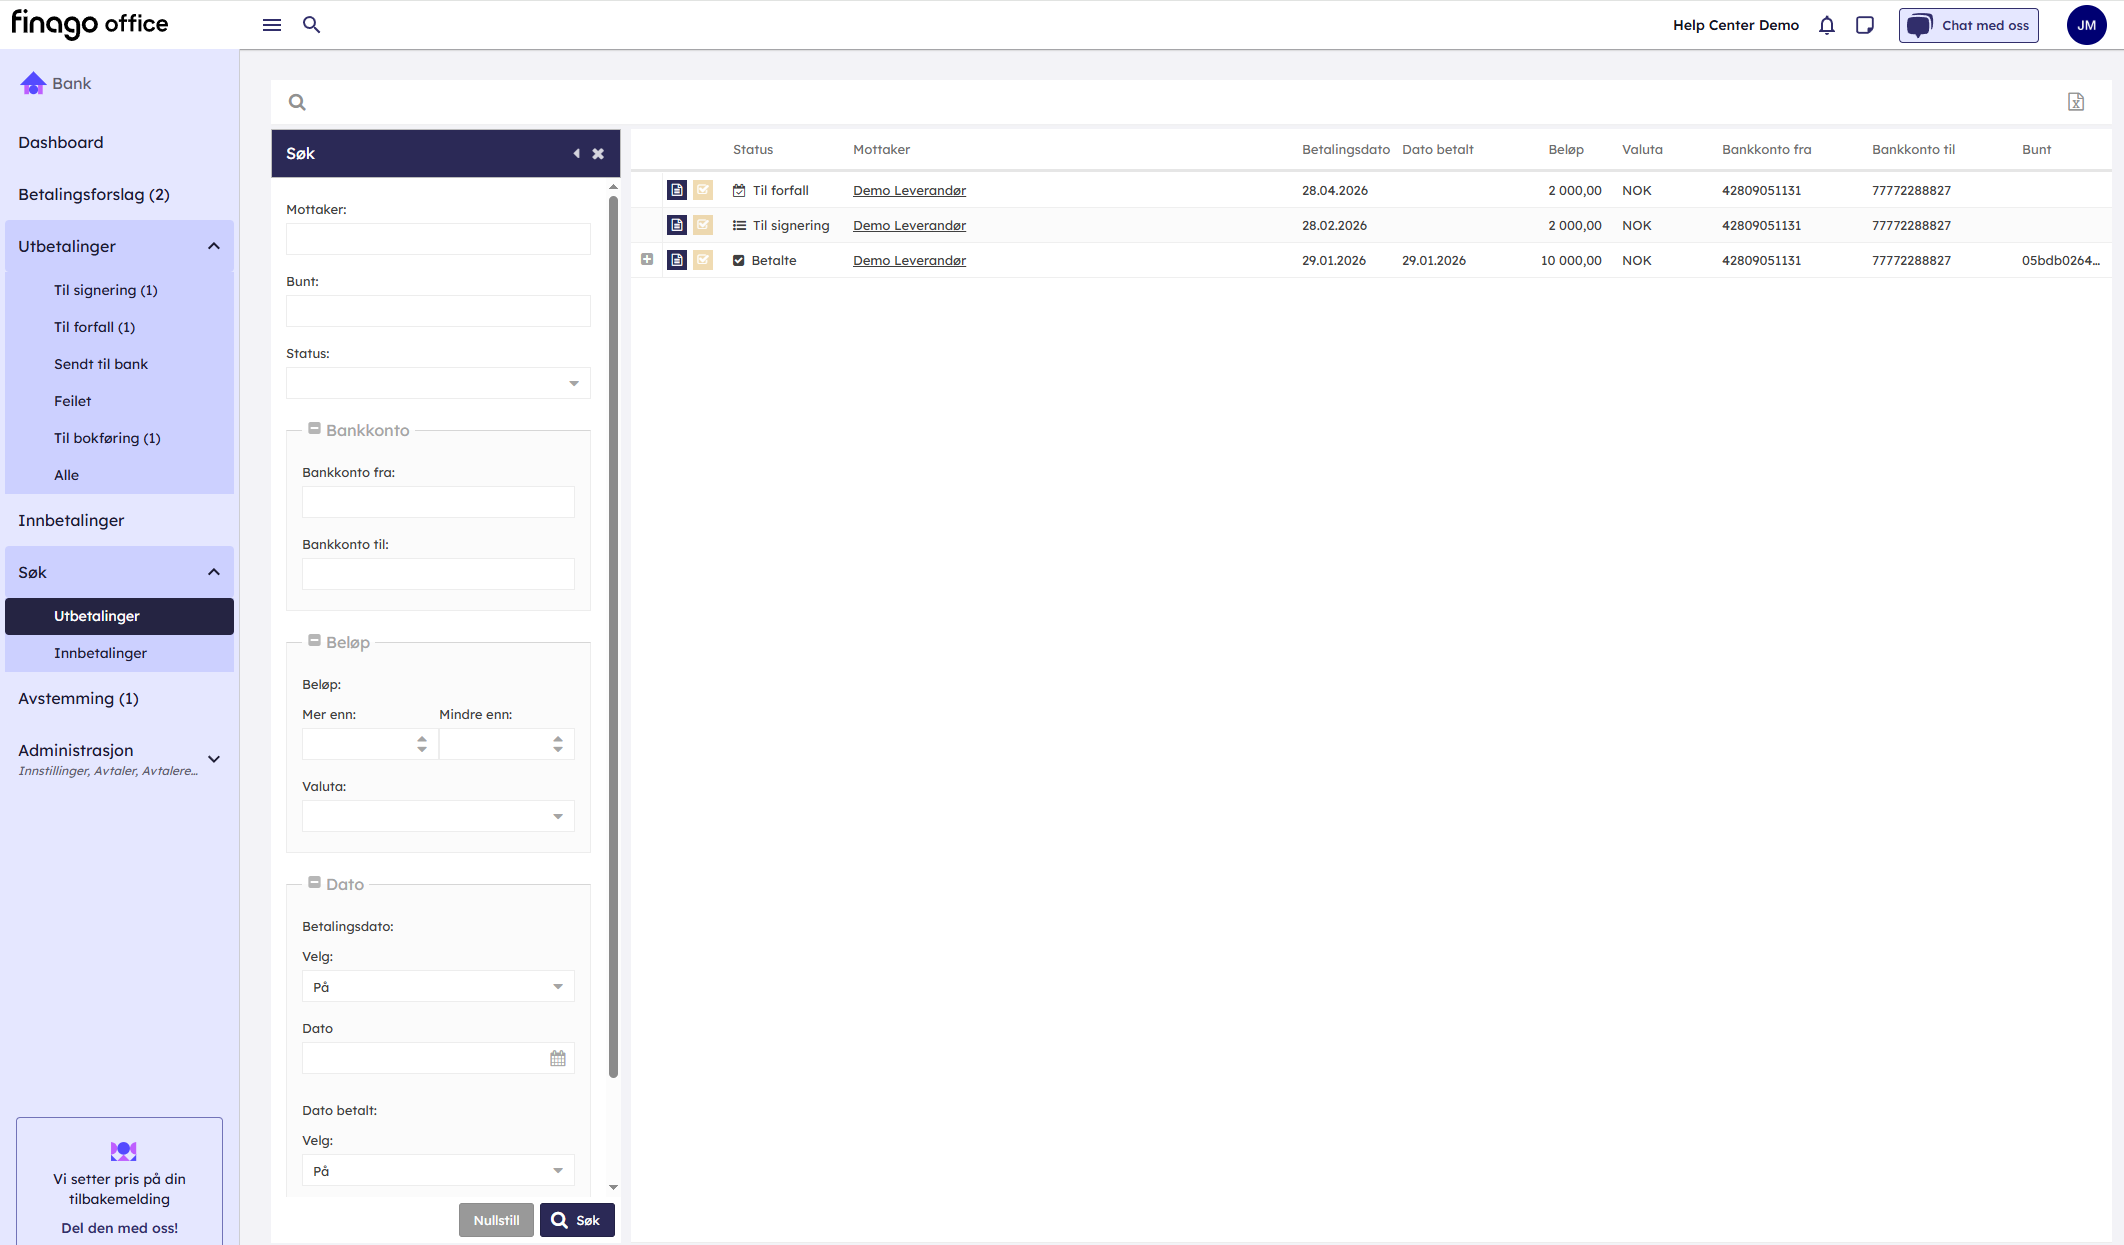Select Til signering (1) menu item

coord(105,290)
